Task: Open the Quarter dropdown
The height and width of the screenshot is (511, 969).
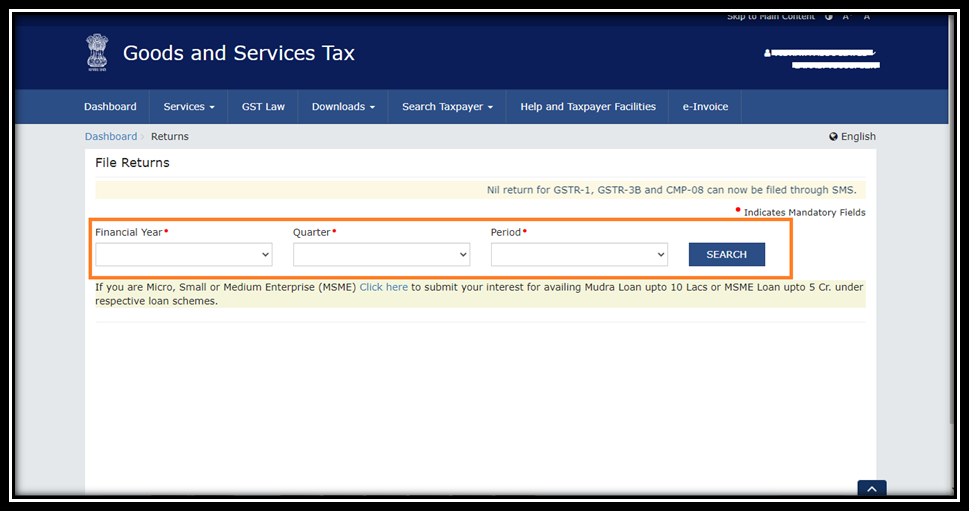Action: point(381,255)
